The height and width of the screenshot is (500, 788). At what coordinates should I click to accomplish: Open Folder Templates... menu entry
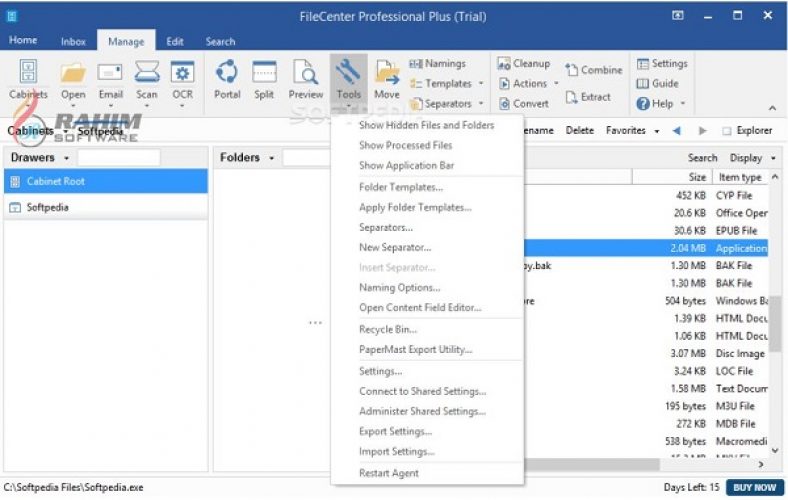pyautogui.click(x=427, y=187)
